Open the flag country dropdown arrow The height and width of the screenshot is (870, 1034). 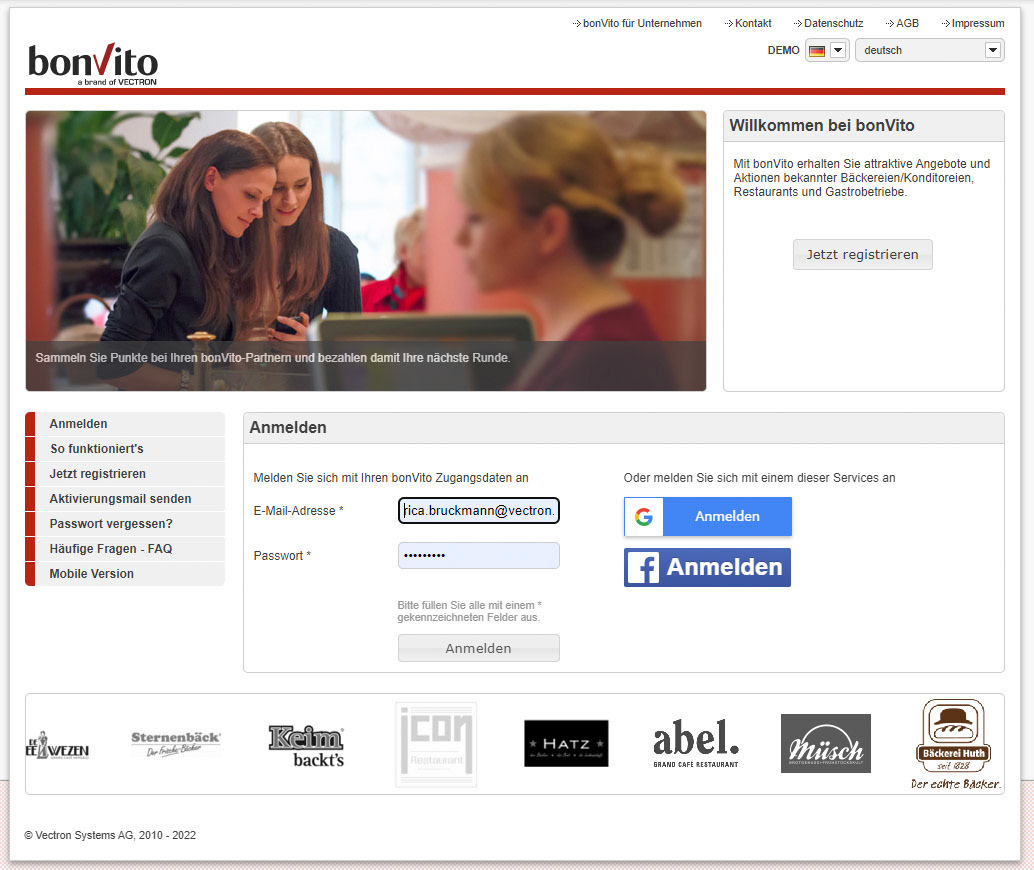pos(838,50)
